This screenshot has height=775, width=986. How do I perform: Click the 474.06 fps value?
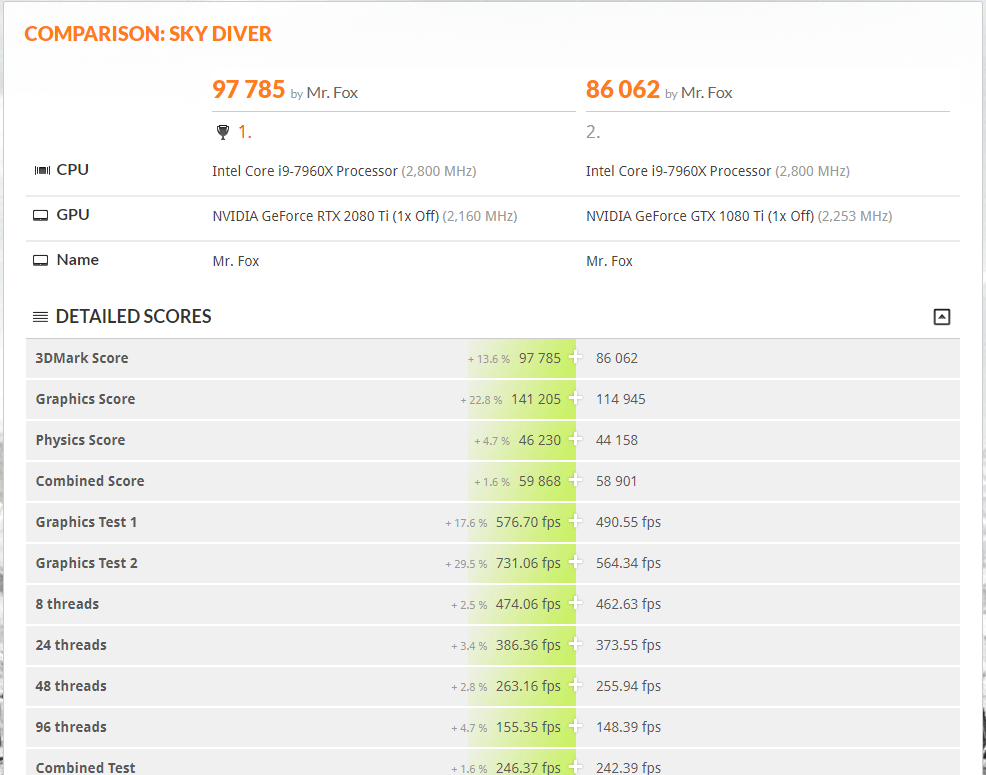tap(528, 604)
